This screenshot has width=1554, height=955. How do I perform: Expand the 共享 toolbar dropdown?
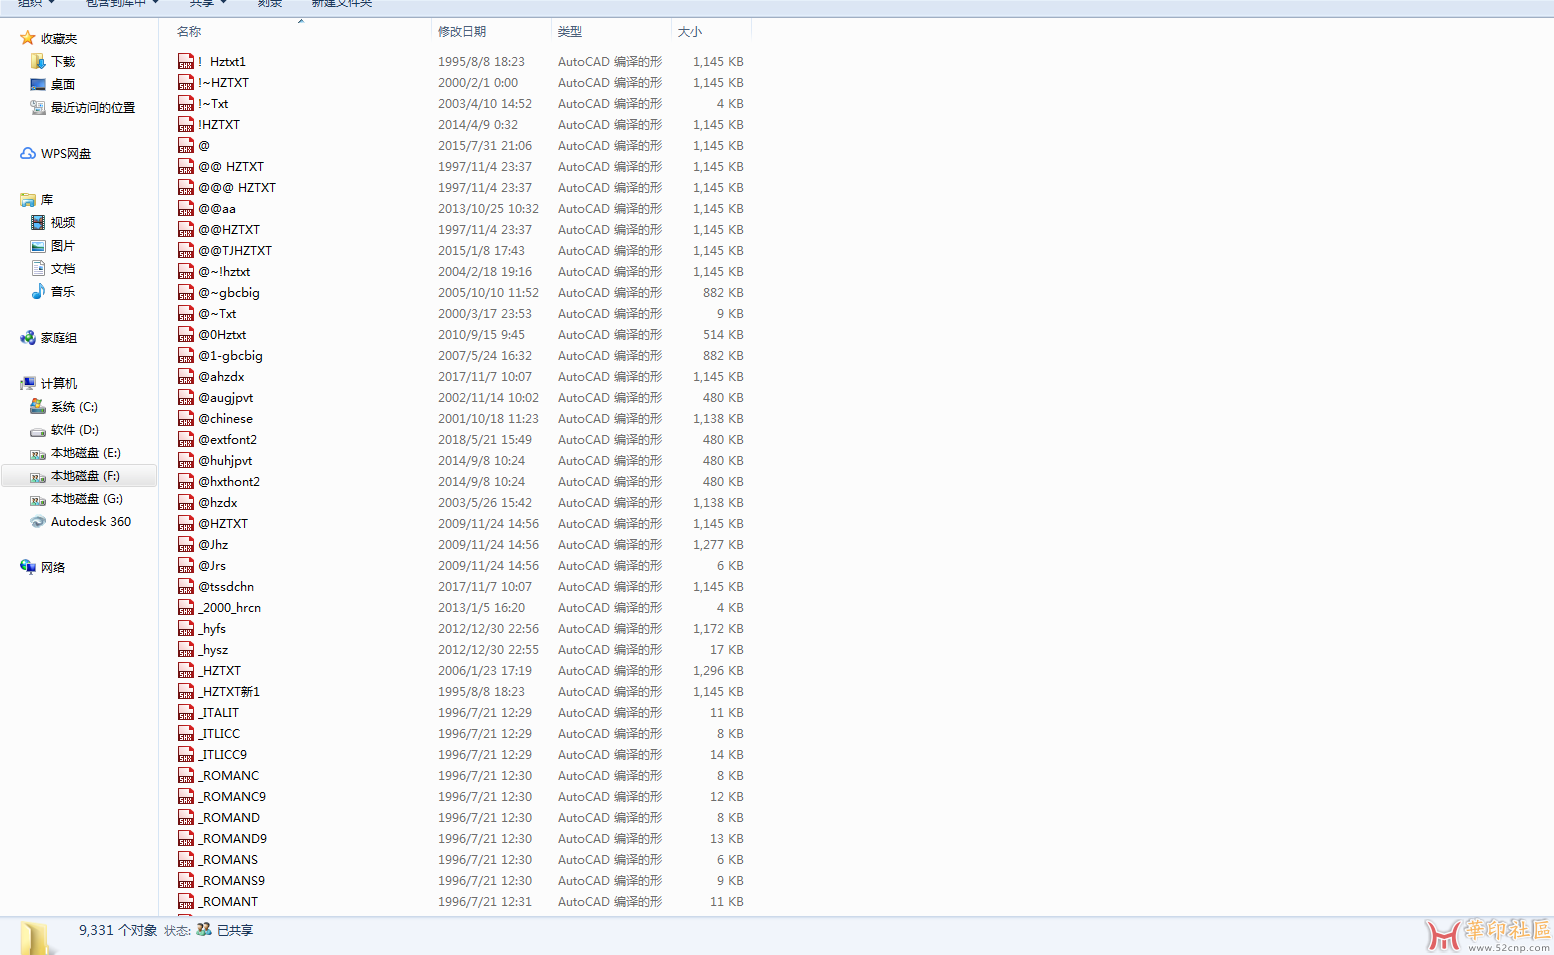coord(208,4)
